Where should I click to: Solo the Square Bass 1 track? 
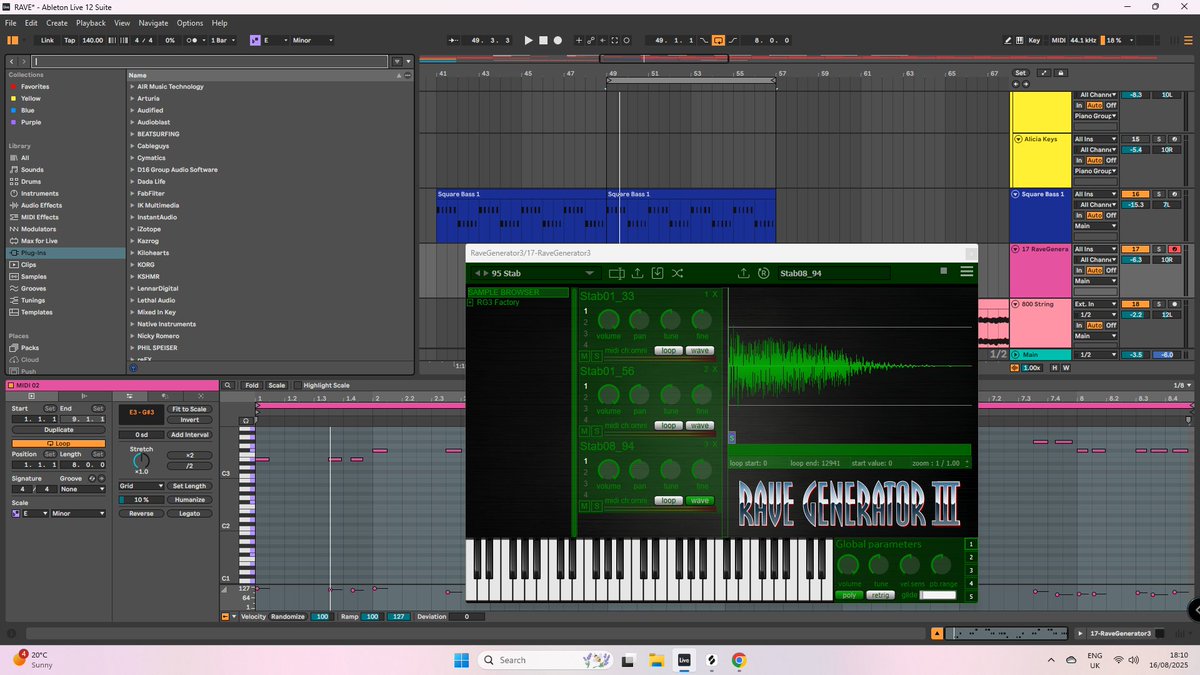(x=1159, y=194)
